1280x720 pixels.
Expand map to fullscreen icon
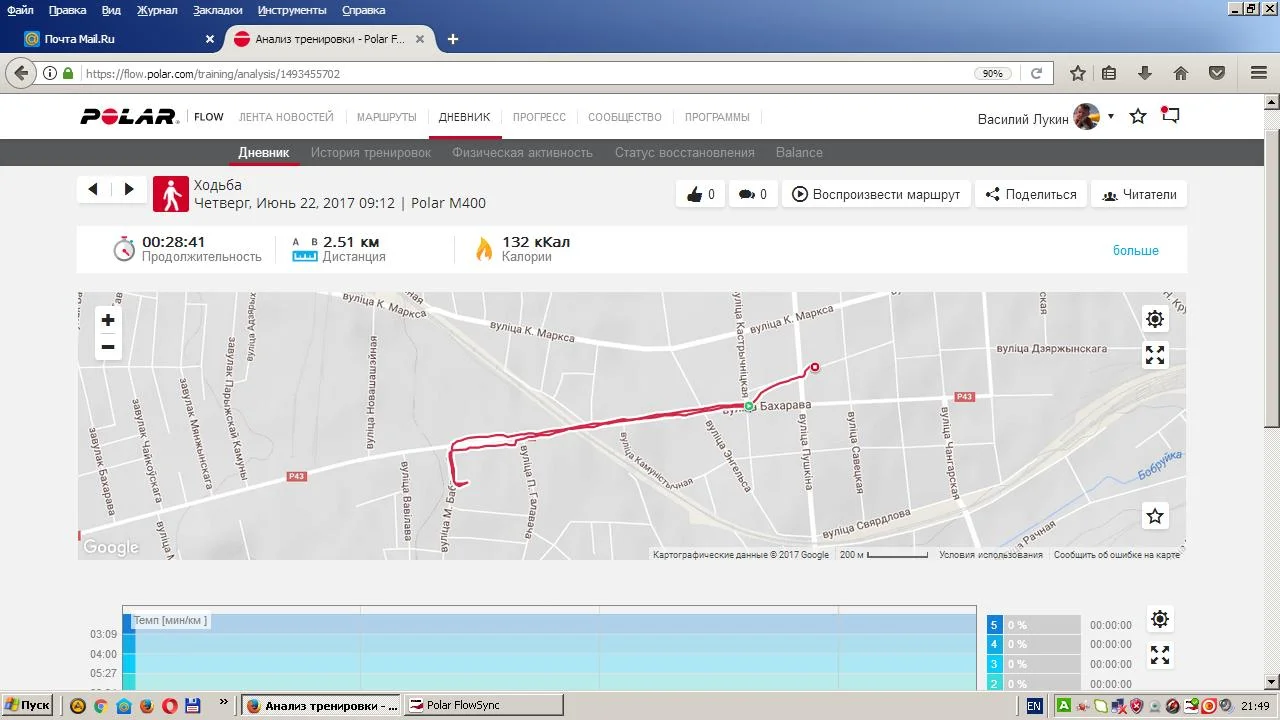pos(1155,355)
